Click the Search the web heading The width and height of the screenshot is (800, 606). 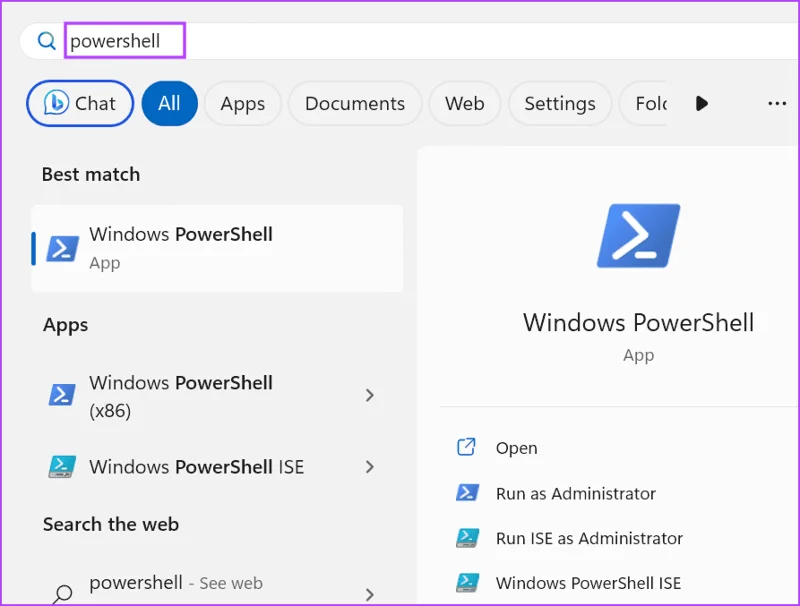pyautogui.click(x=111, y=524)
